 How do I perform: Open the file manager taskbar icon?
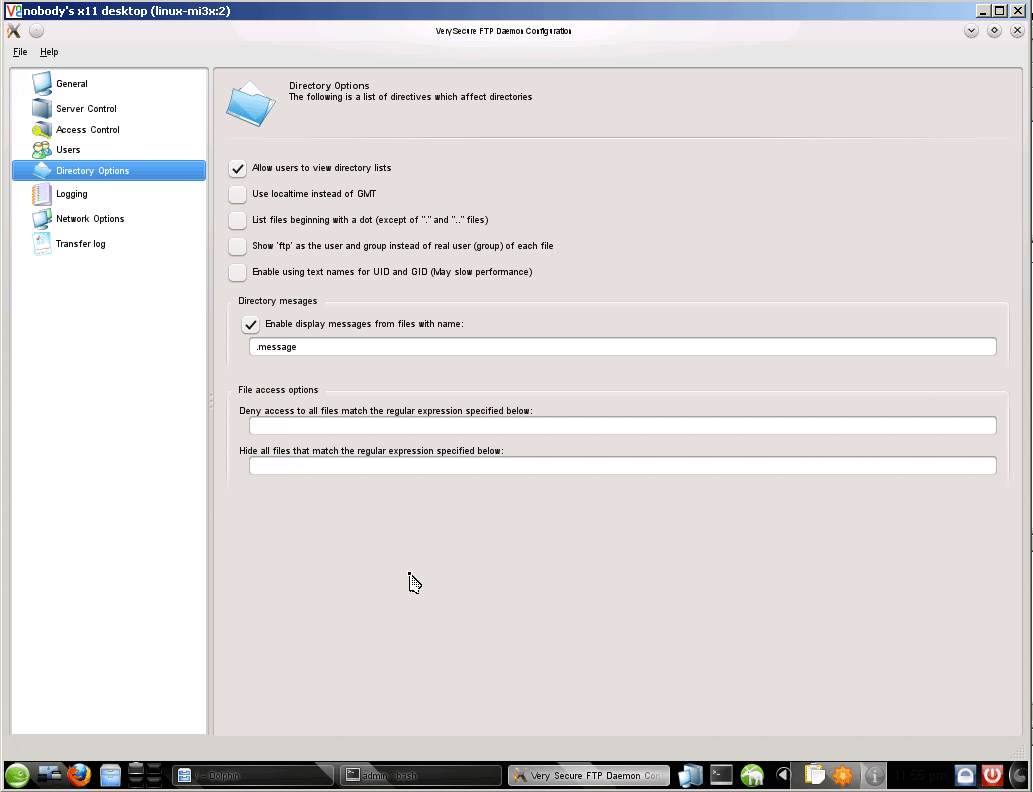coord(111,775)
